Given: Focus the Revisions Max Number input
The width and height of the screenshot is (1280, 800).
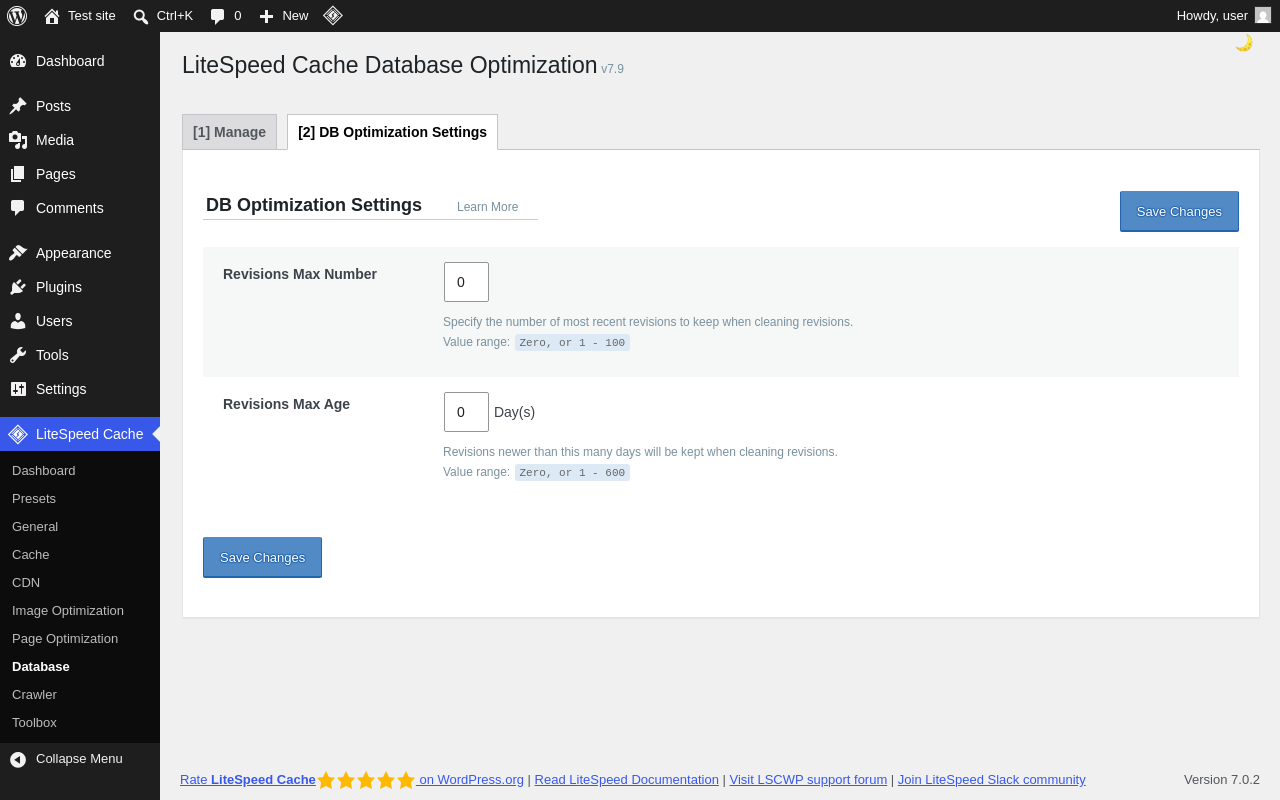Looking at the screenshot, I should click(466, 282).
